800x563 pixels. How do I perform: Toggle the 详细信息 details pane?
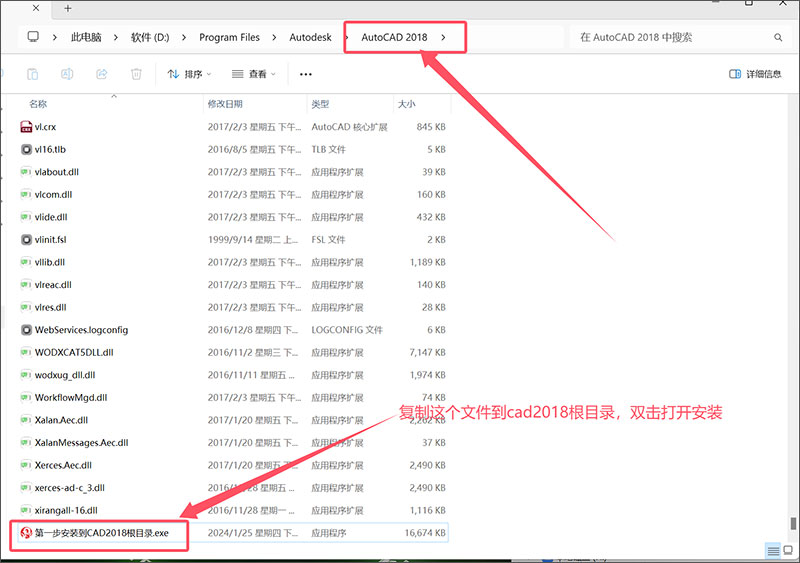[x=755, y=74]
